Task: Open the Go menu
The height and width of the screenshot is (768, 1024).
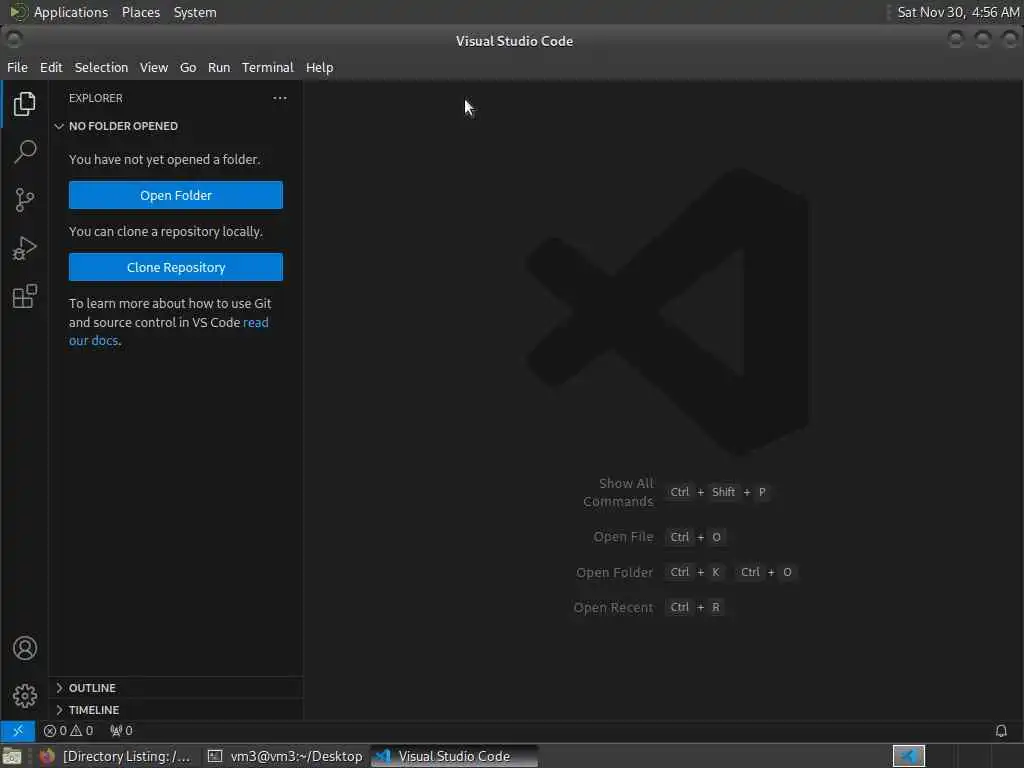Action: coord(188,67)
